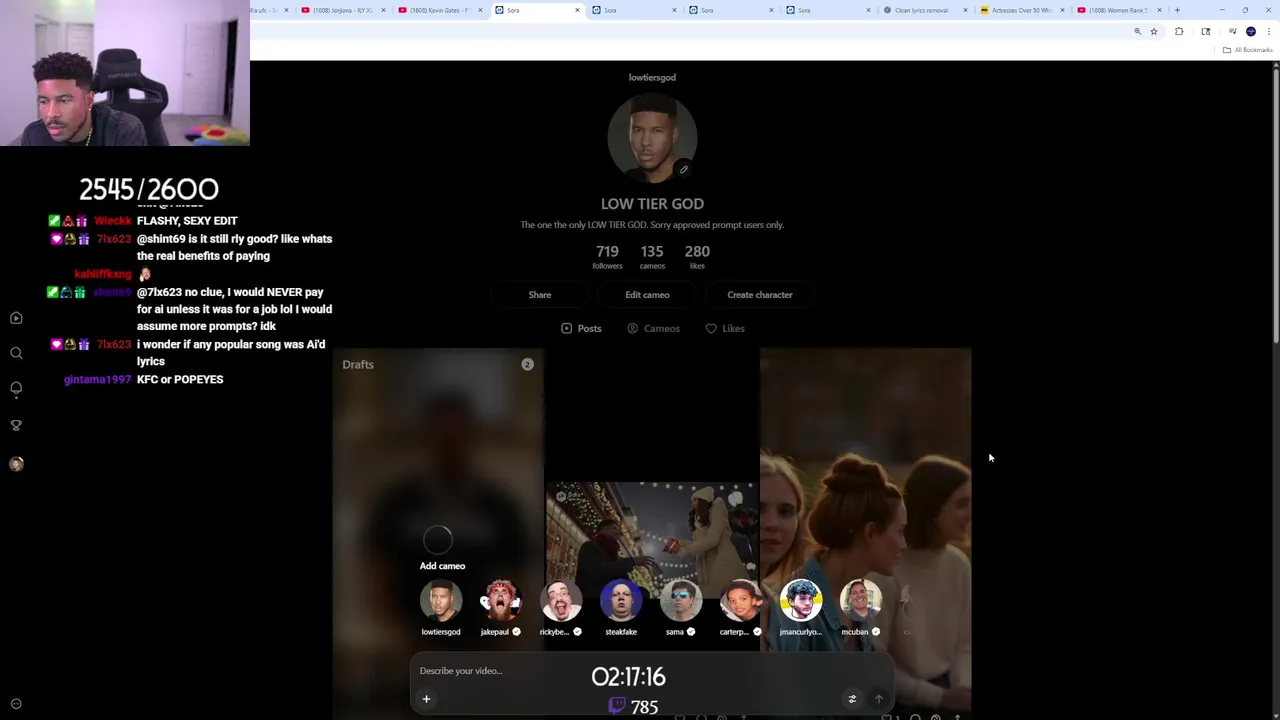The width and height of the screenshot is (1280, 720).
Task: Open browser extensions puzzle icon
Action: 1179,32
